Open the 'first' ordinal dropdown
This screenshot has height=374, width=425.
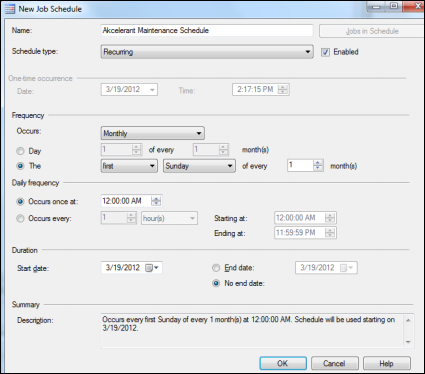129,166
